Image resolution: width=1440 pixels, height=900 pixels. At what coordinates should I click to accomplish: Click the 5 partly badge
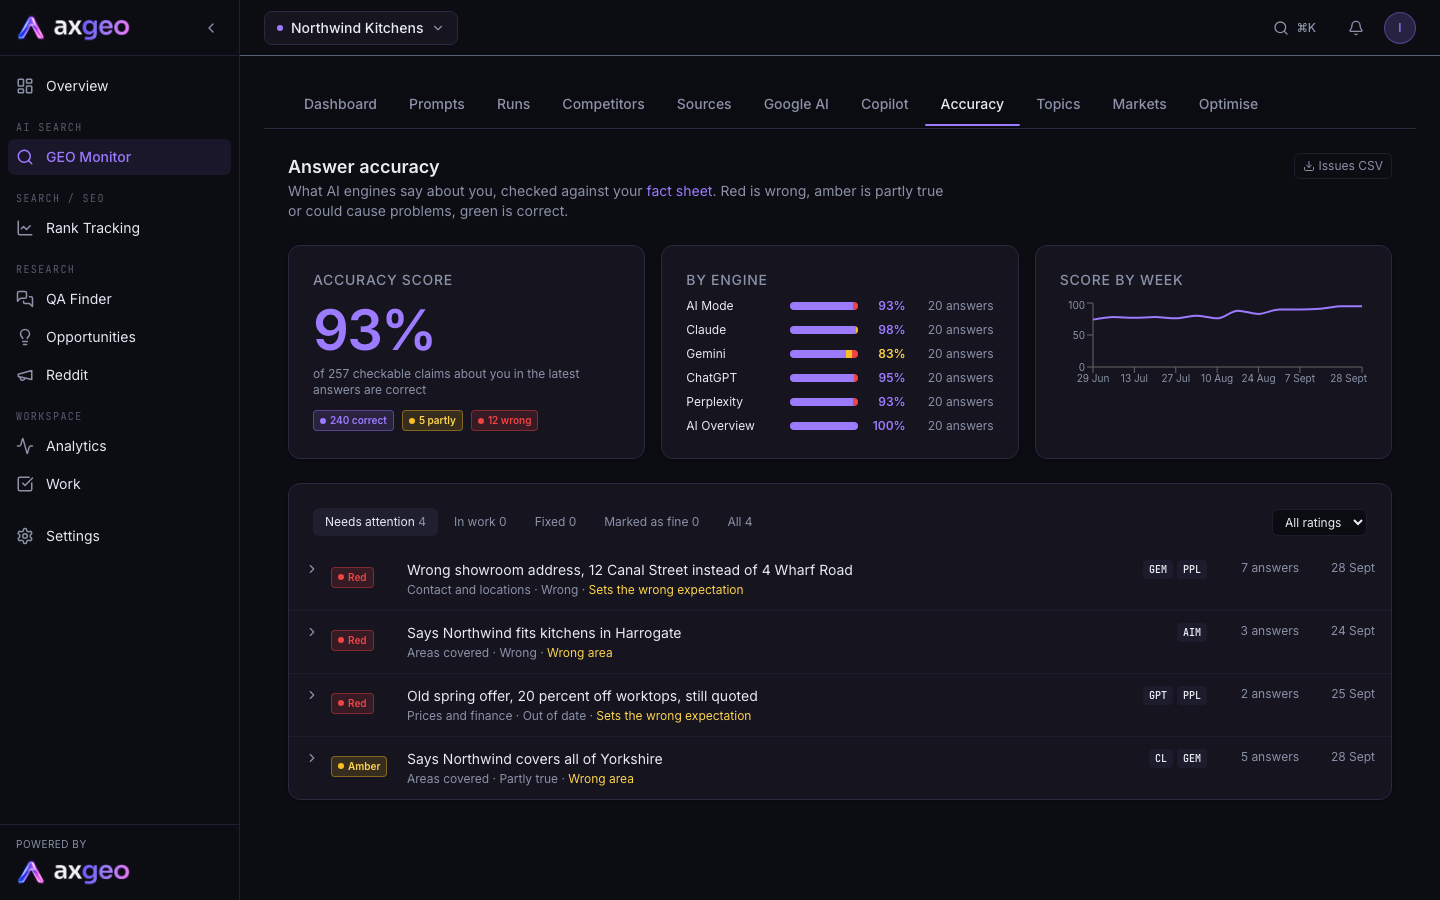432,421
